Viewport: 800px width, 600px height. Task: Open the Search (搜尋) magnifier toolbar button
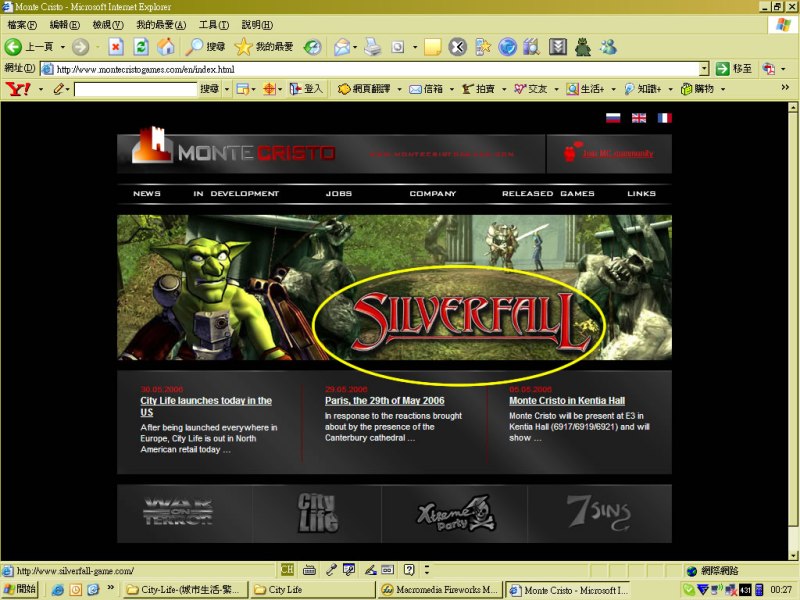[x=205, y=47]
